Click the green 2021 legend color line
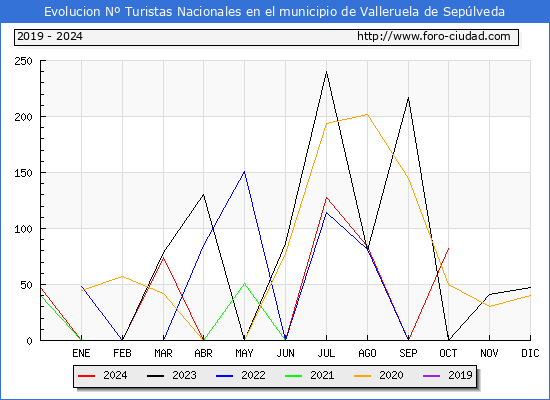The image size is (550, 400). point(294,376)
